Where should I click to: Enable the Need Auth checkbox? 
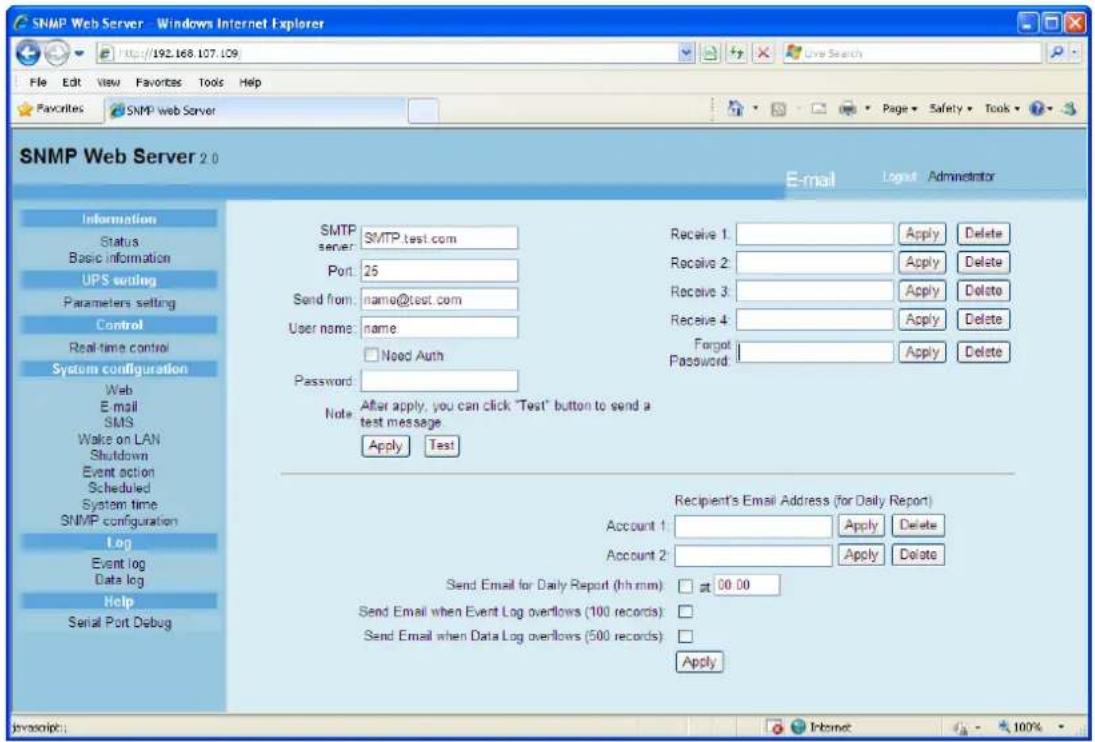[x=371, y=356]
